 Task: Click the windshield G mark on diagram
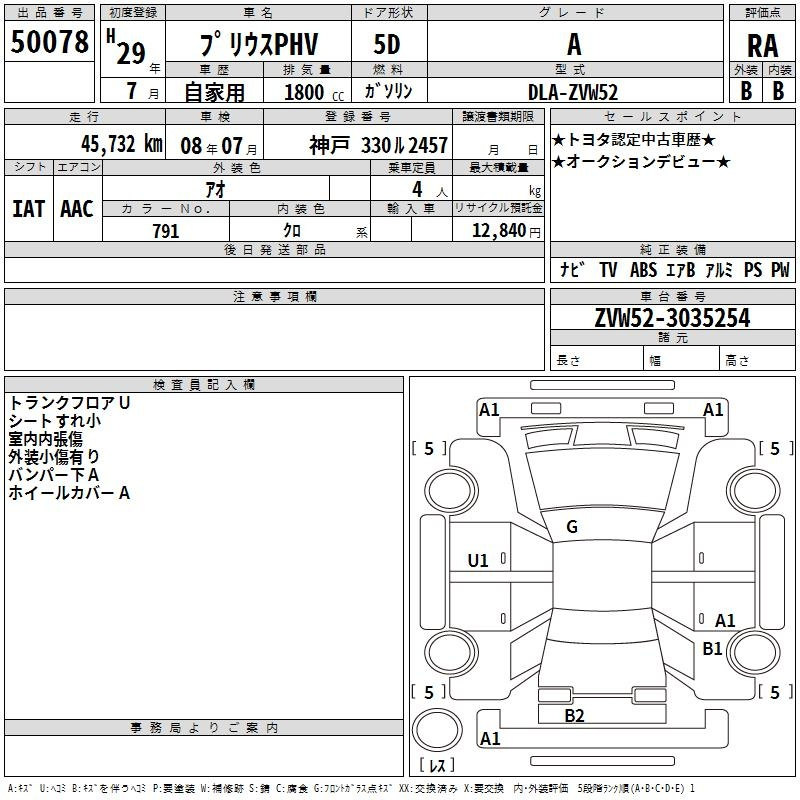572,527
